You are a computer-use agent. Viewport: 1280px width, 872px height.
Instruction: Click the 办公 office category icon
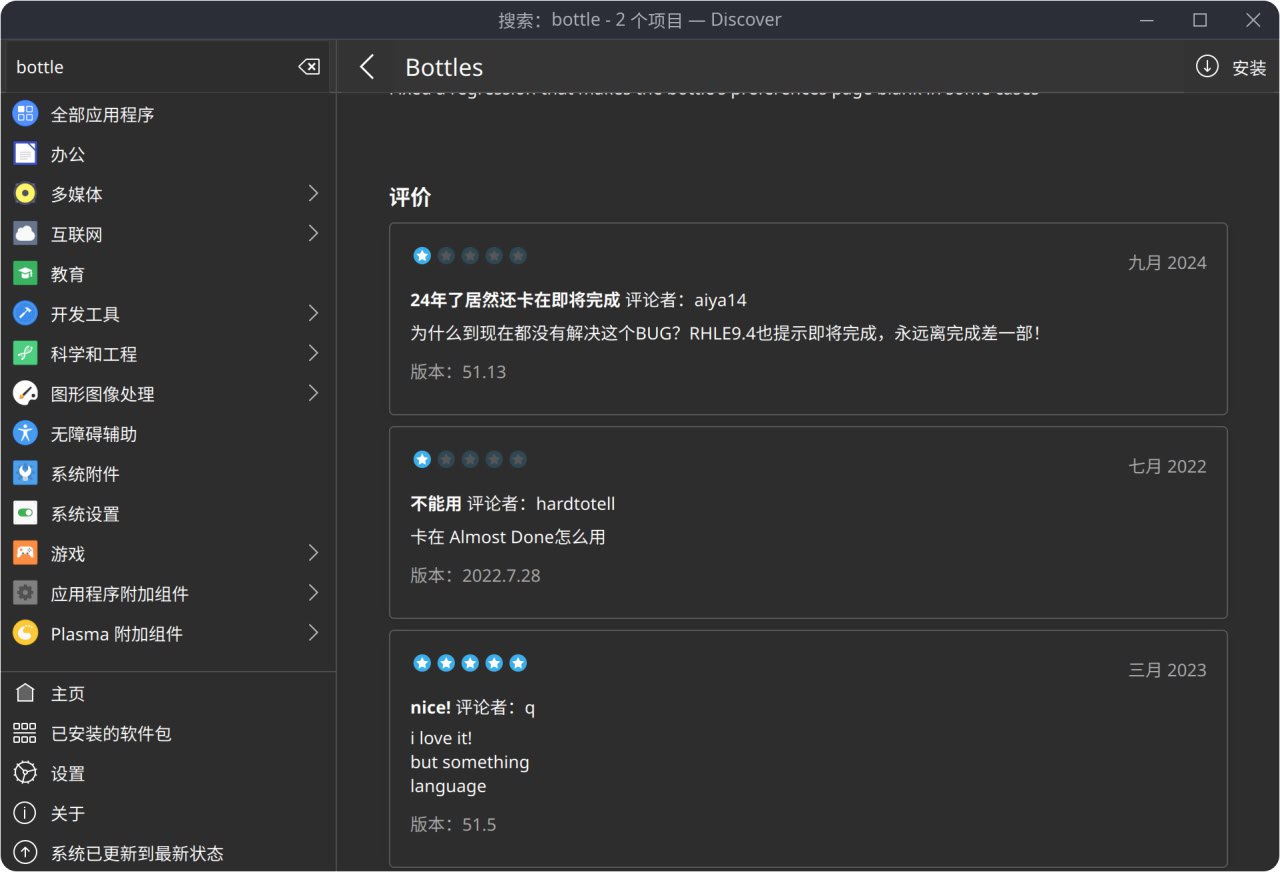coord(25,154)
